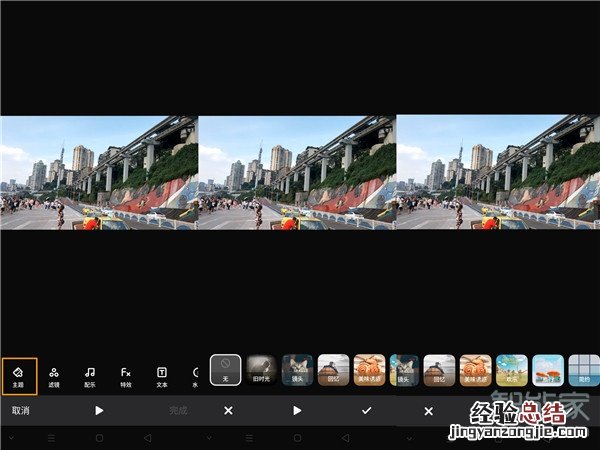Select the 无 no-theme option
The height and width of the screenshot is (450, 600).
(226, 370)
